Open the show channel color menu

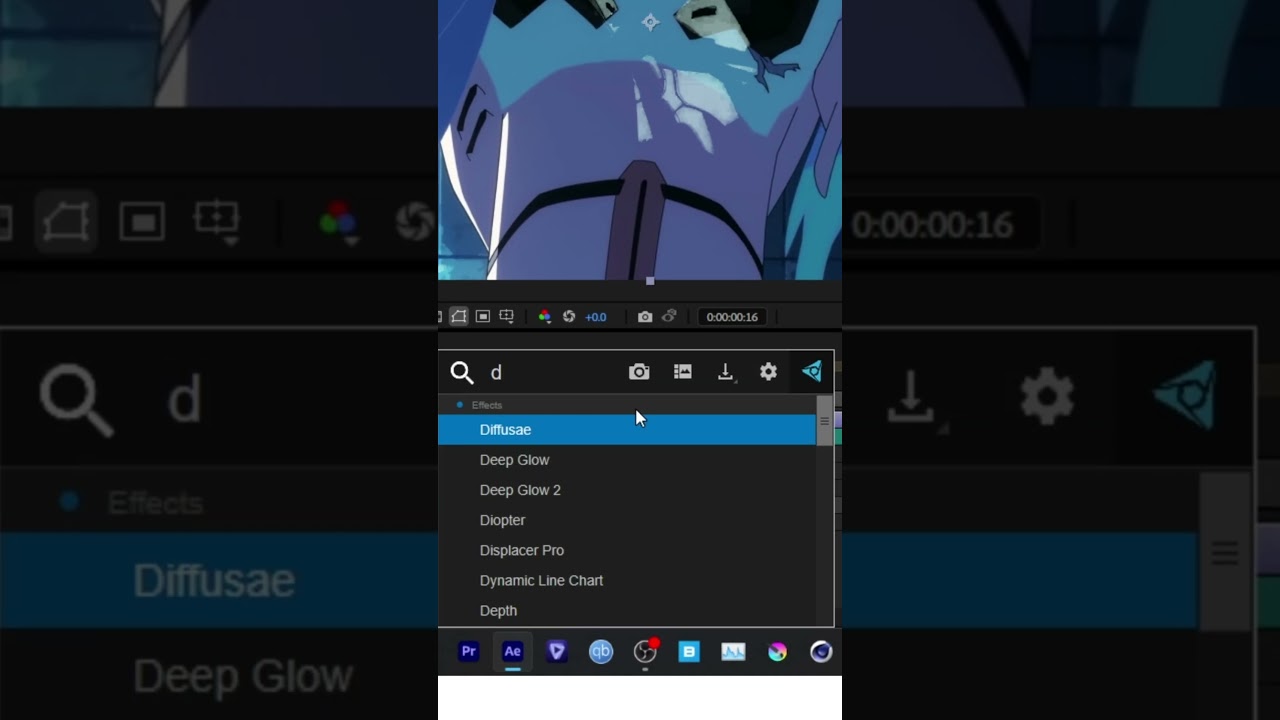pos(545,317)
